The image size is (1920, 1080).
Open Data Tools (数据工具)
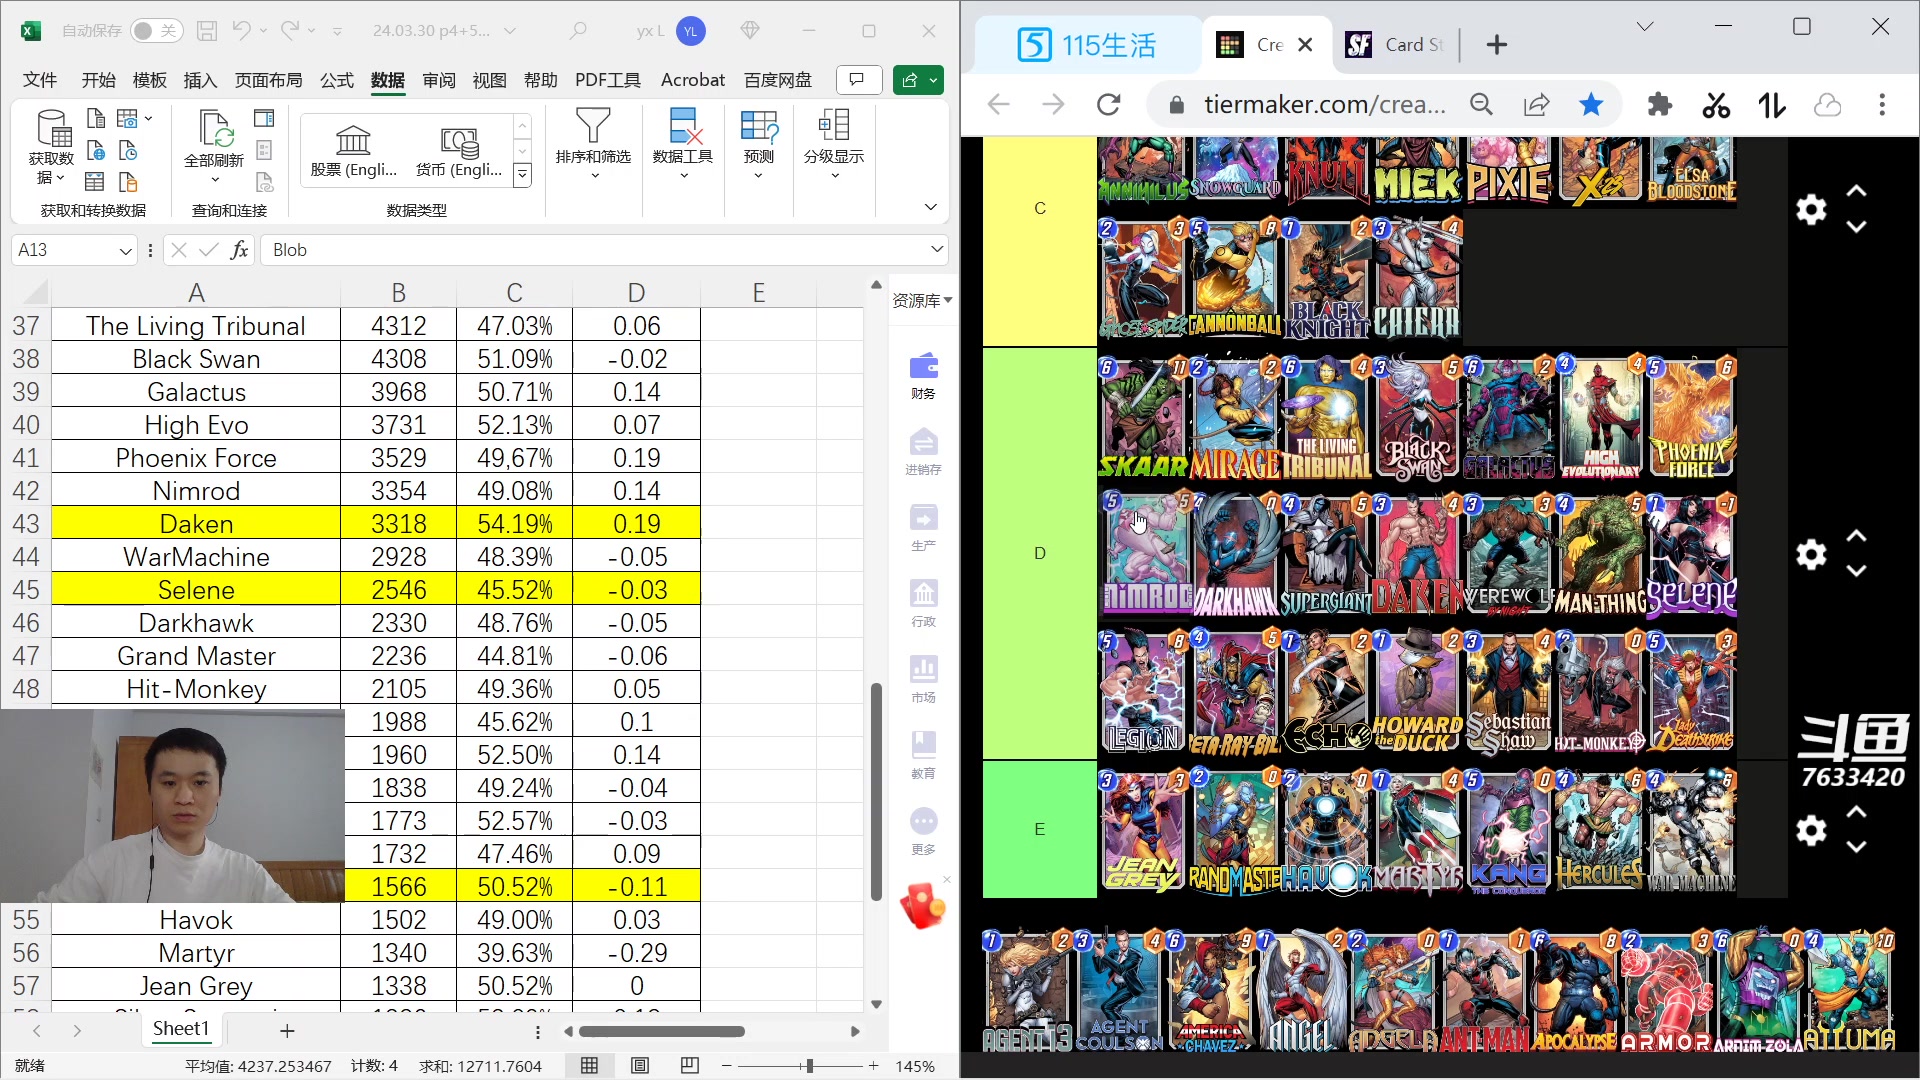pos(683,143)
